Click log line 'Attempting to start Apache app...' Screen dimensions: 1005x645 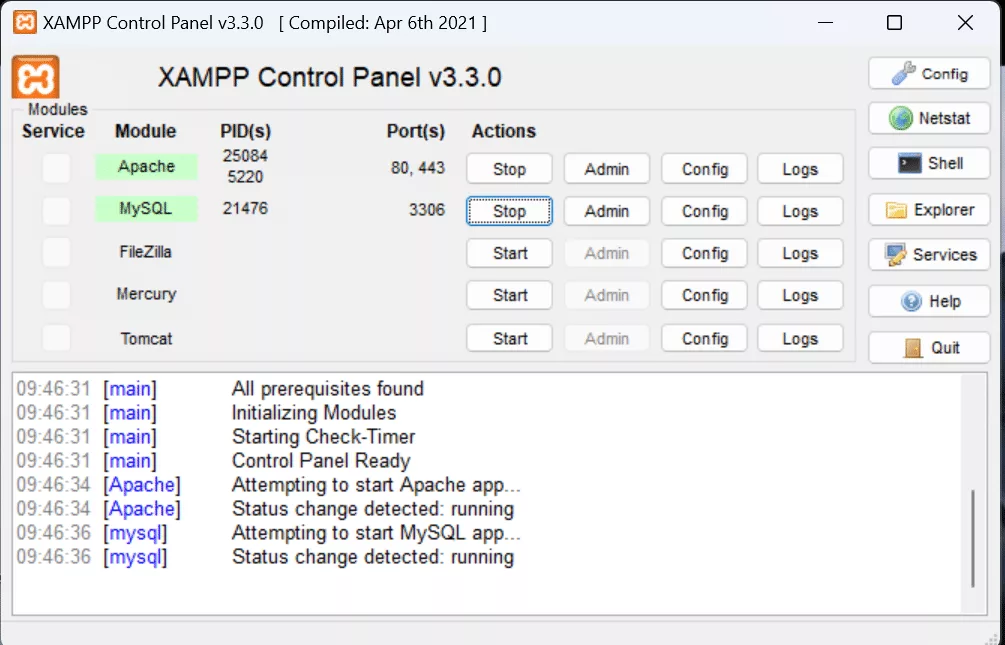click(376, 485)
